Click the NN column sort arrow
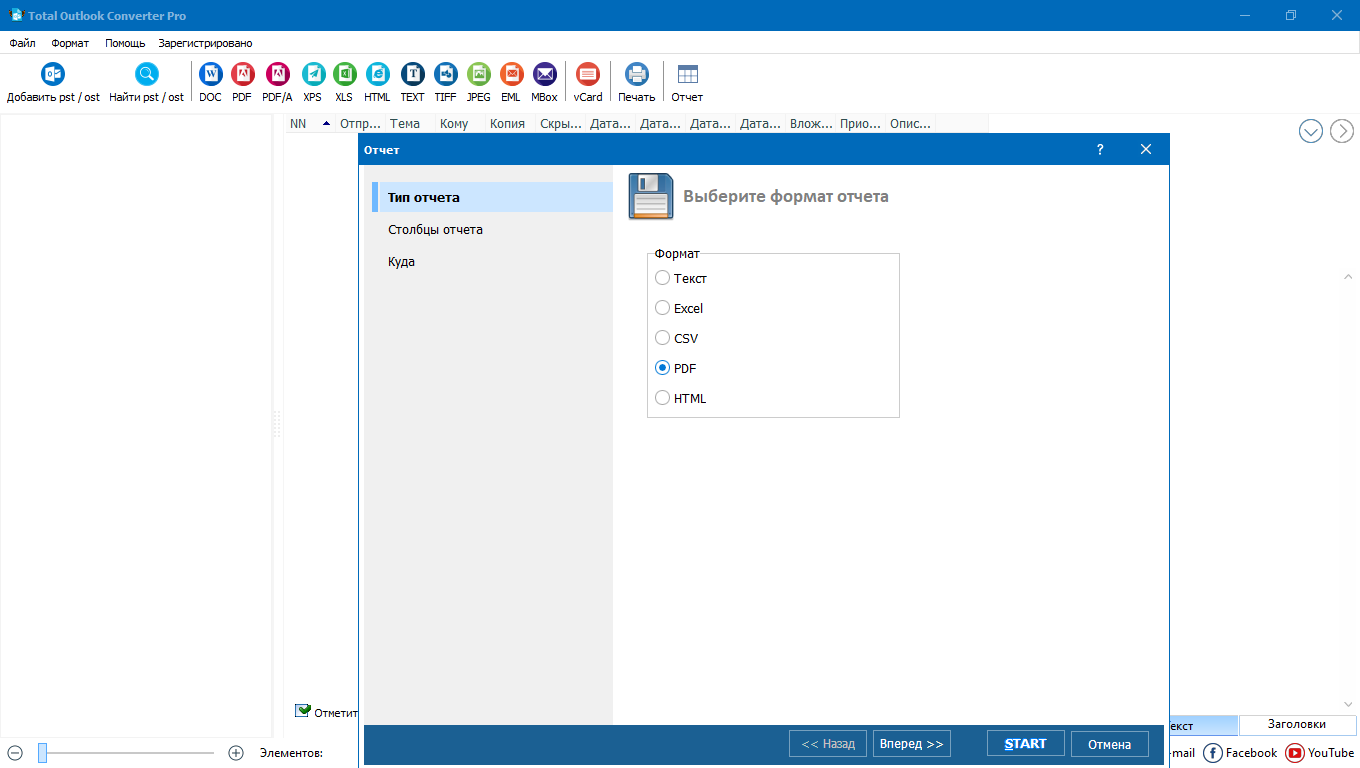This screenshot has height=768, width=1360. tap(326, 124)
